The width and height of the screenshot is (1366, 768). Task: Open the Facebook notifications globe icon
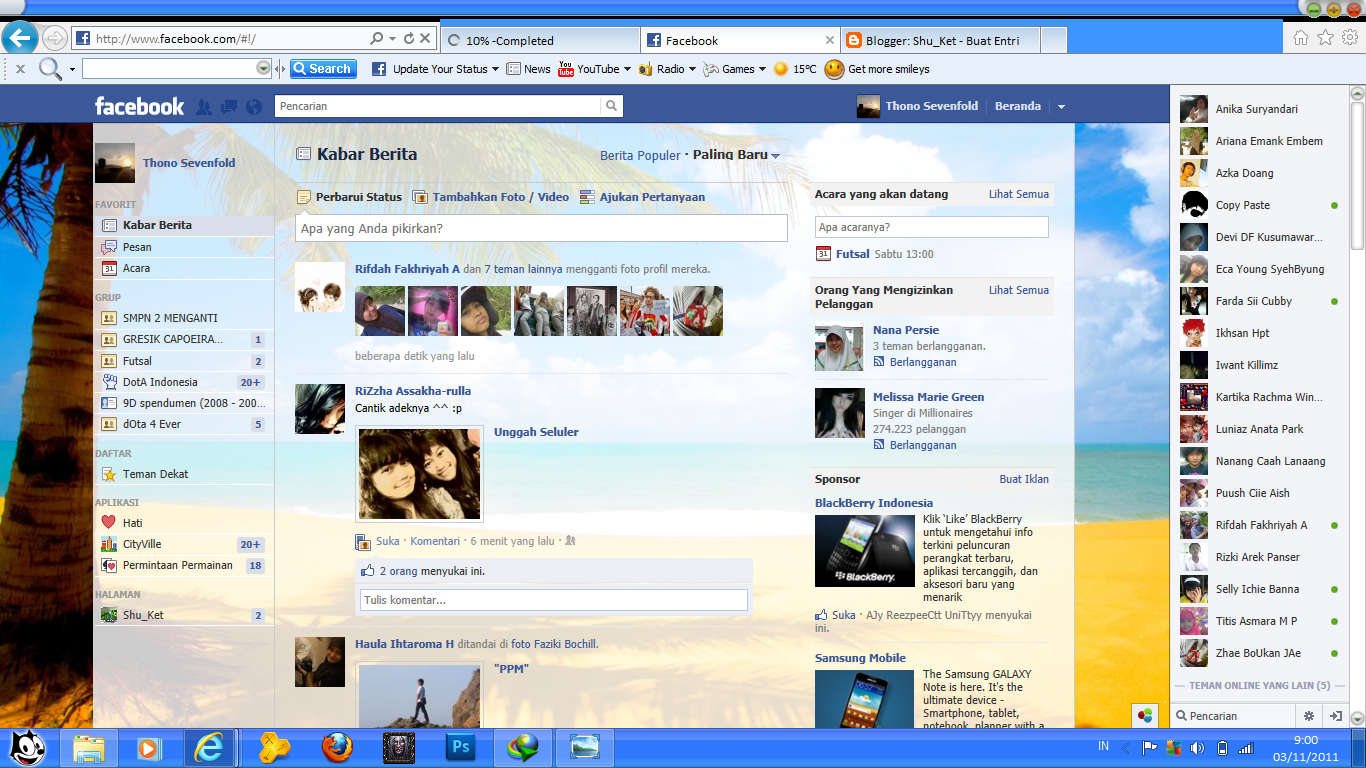click(254, 106)
